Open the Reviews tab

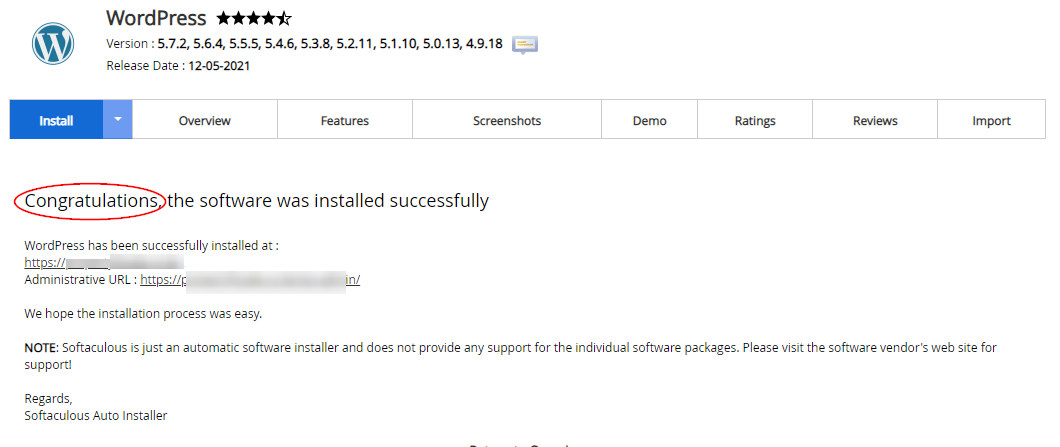875,120
